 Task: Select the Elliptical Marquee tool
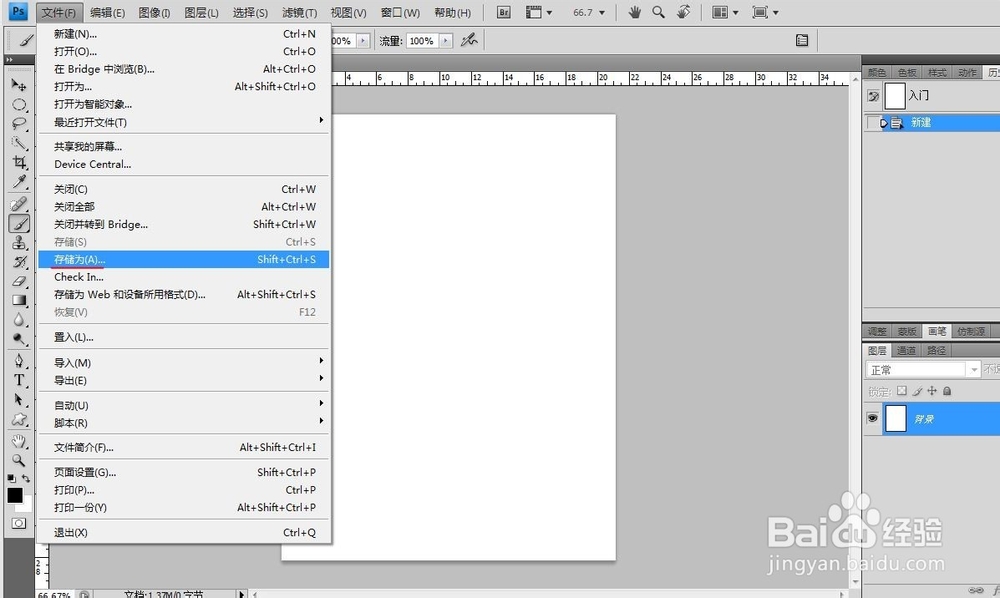[19, 105]
